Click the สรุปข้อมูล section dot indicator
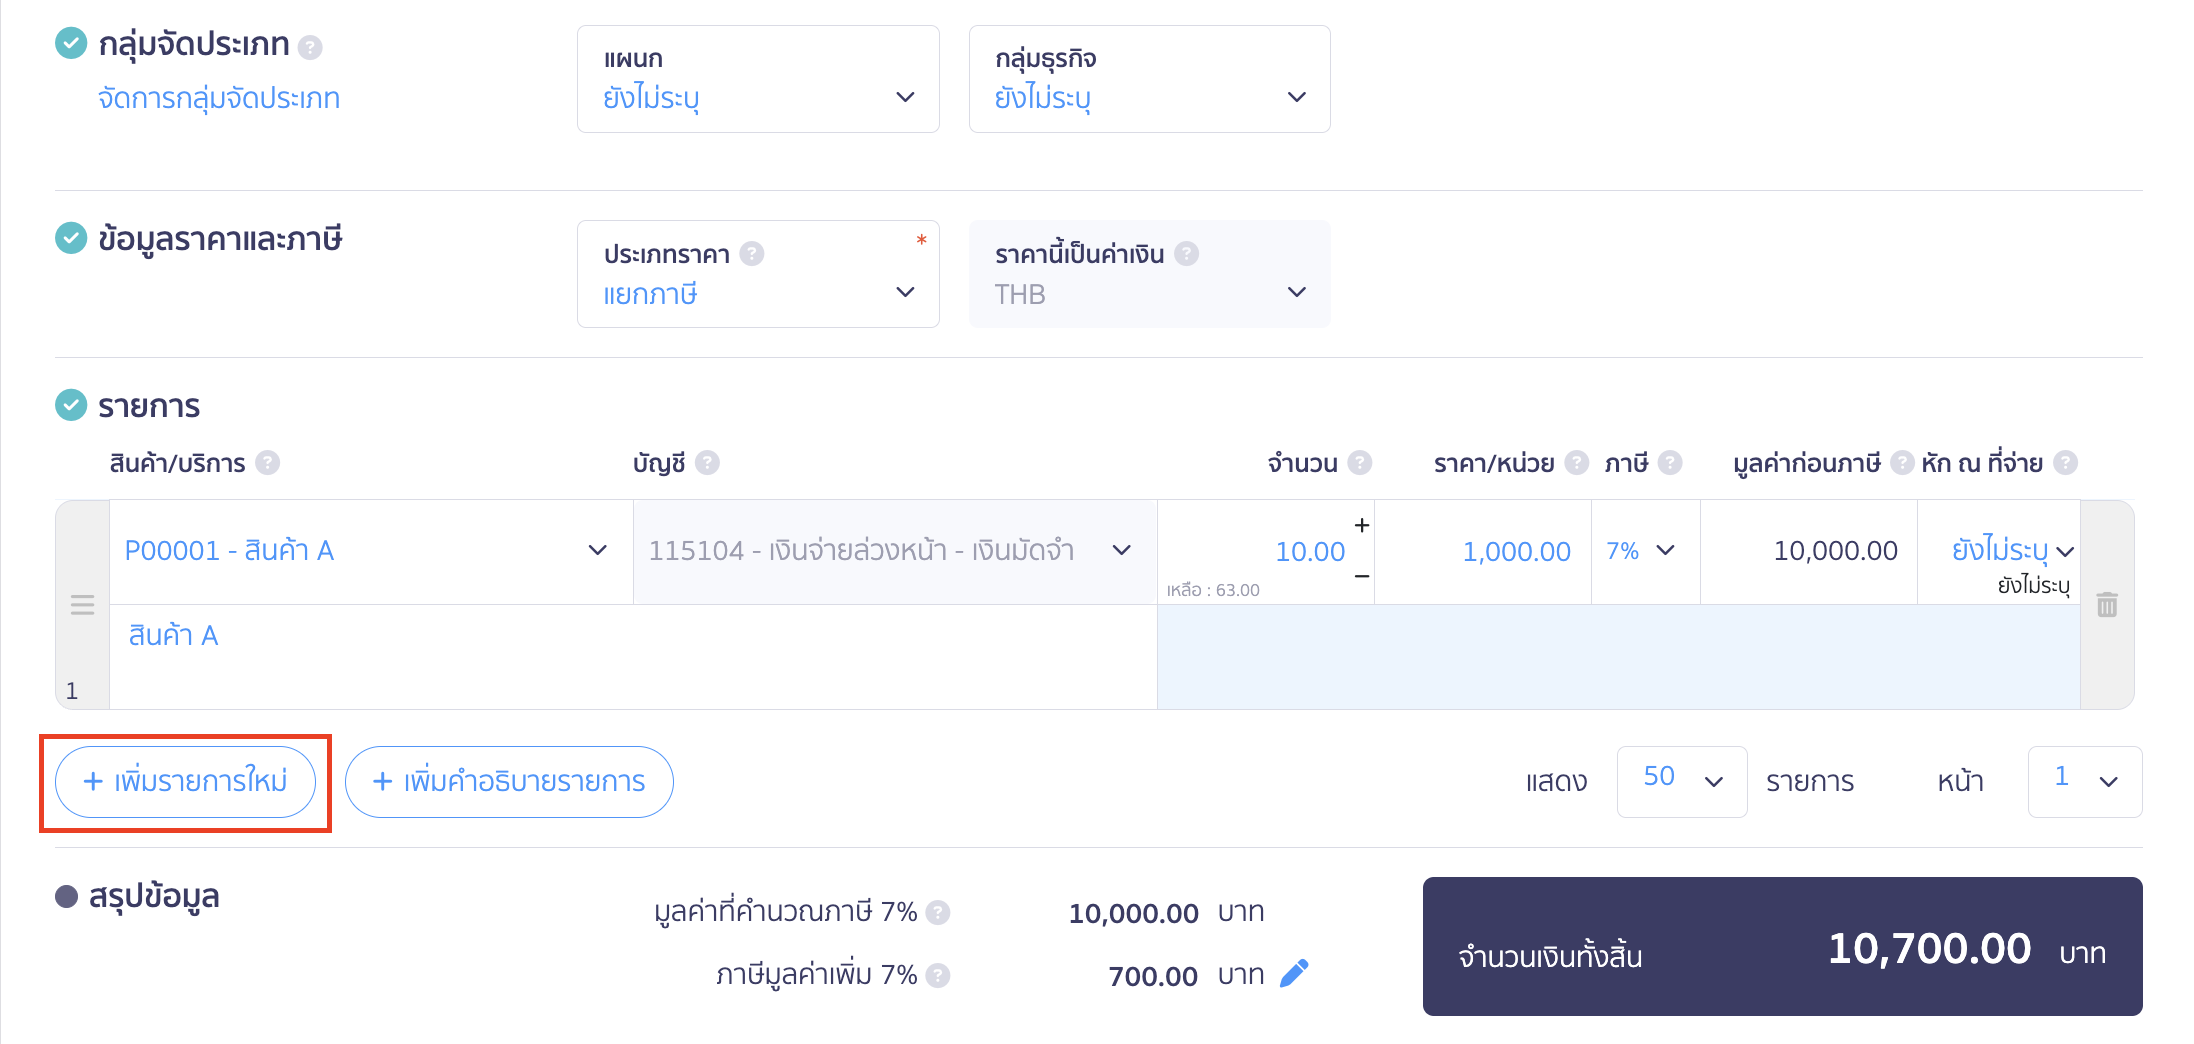This screenshot has height=1044, width=2194. tap(66, 896)
